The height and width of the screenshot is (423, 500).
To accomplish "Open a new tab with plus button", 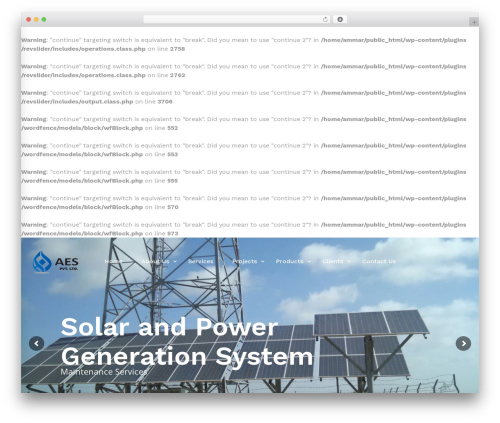I will point(474,22).
